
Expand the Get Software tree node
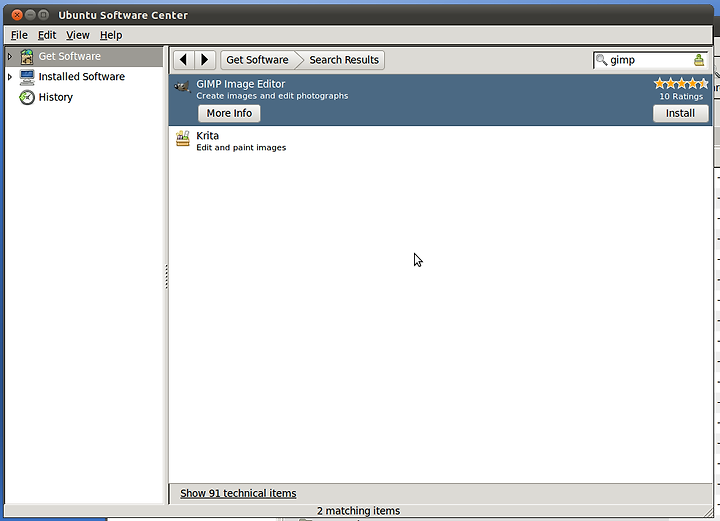pyautogui.click(x=10, y=56)
